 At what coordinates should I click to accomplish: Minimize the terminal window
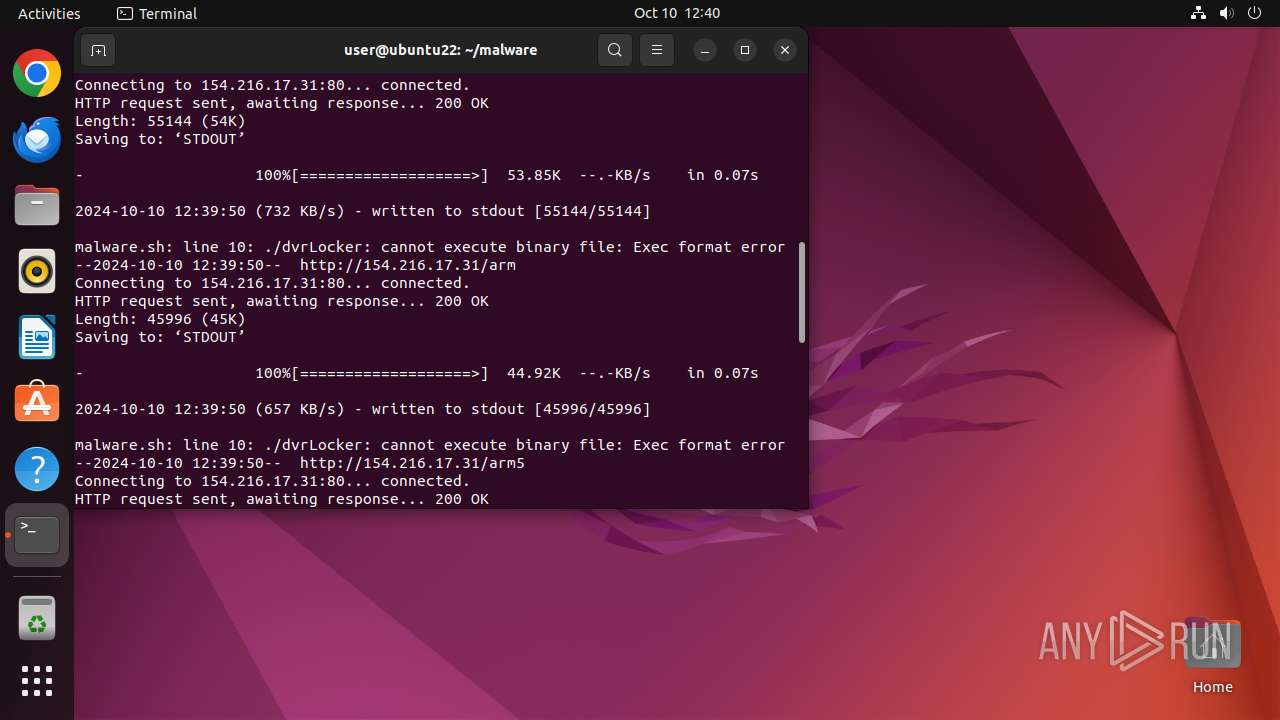point(705,50)
